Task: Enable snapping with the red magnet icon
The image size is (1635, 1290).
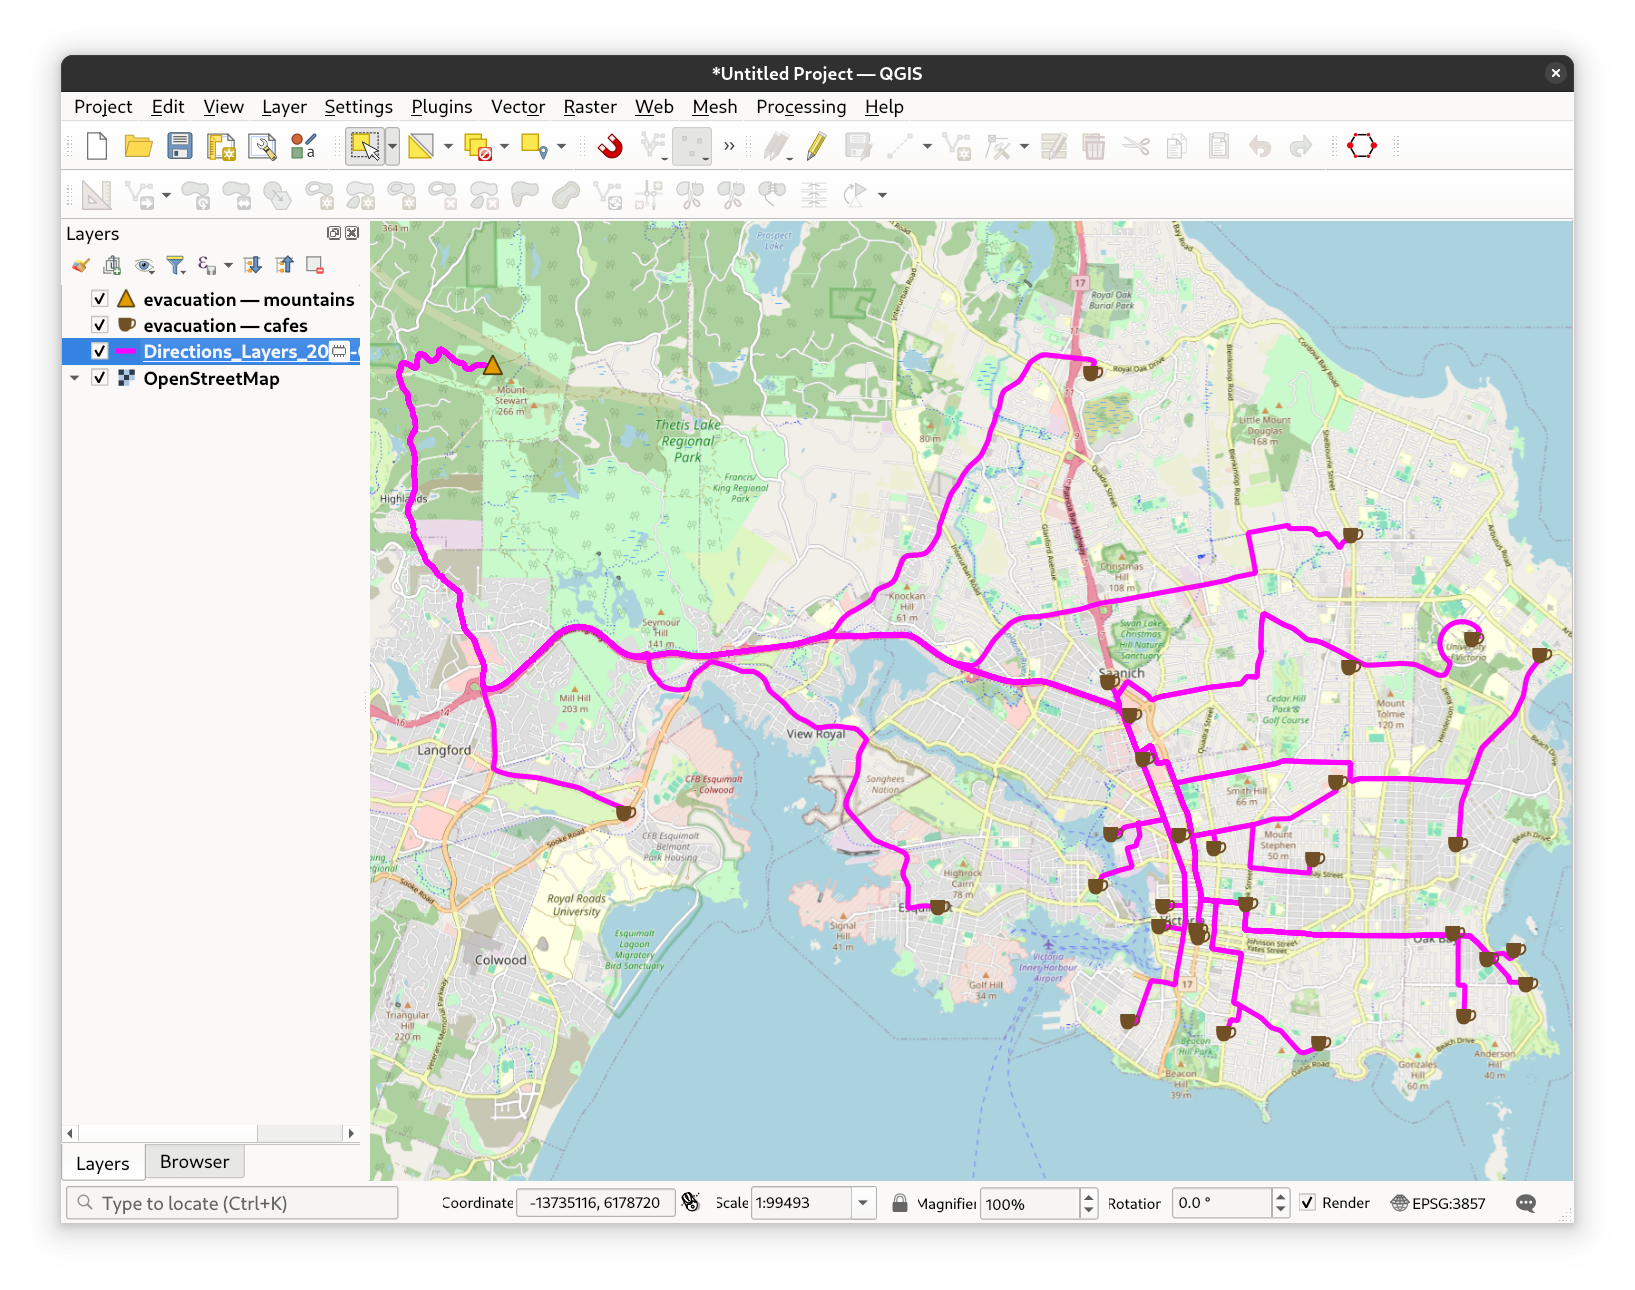Action: [x=610, y=147]
